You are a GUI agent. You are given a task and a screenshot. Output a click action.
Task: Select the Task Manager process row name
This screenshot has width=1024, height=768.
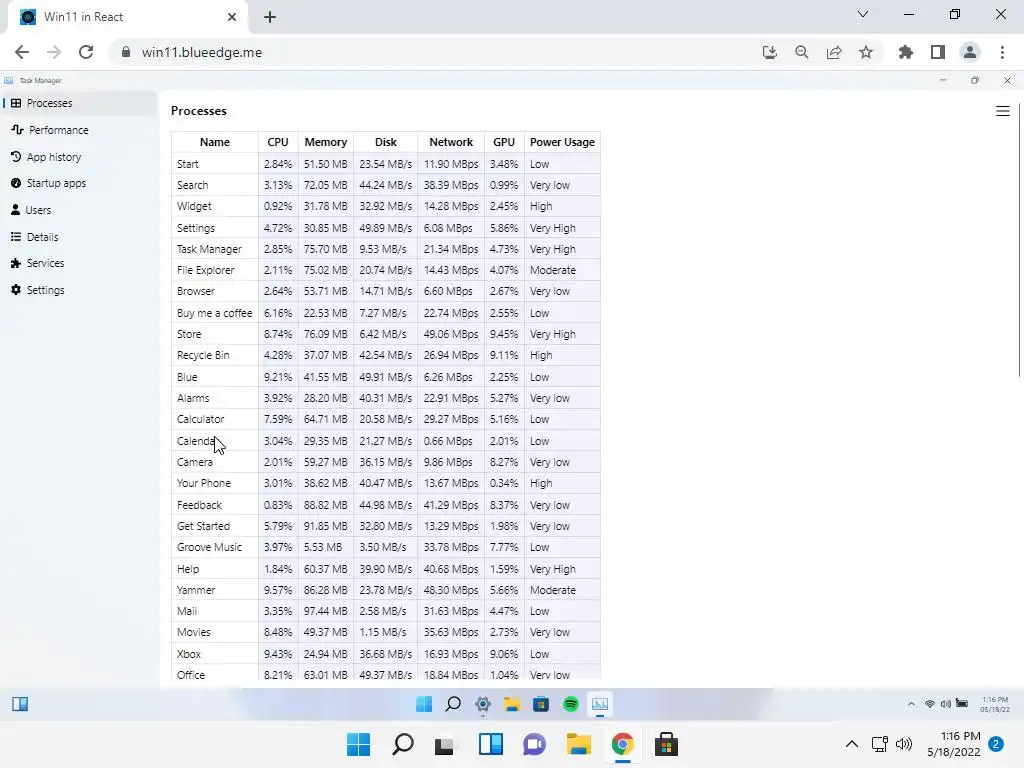coord(209,249)
